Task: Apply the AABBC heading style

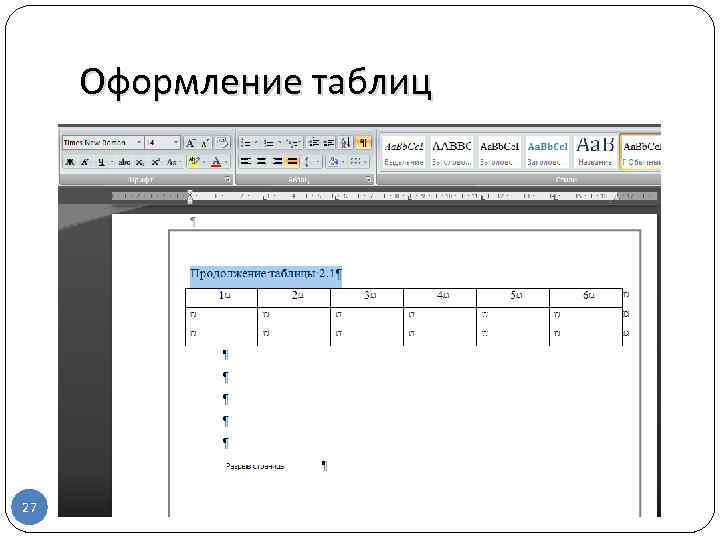Action: pos(452,153)
